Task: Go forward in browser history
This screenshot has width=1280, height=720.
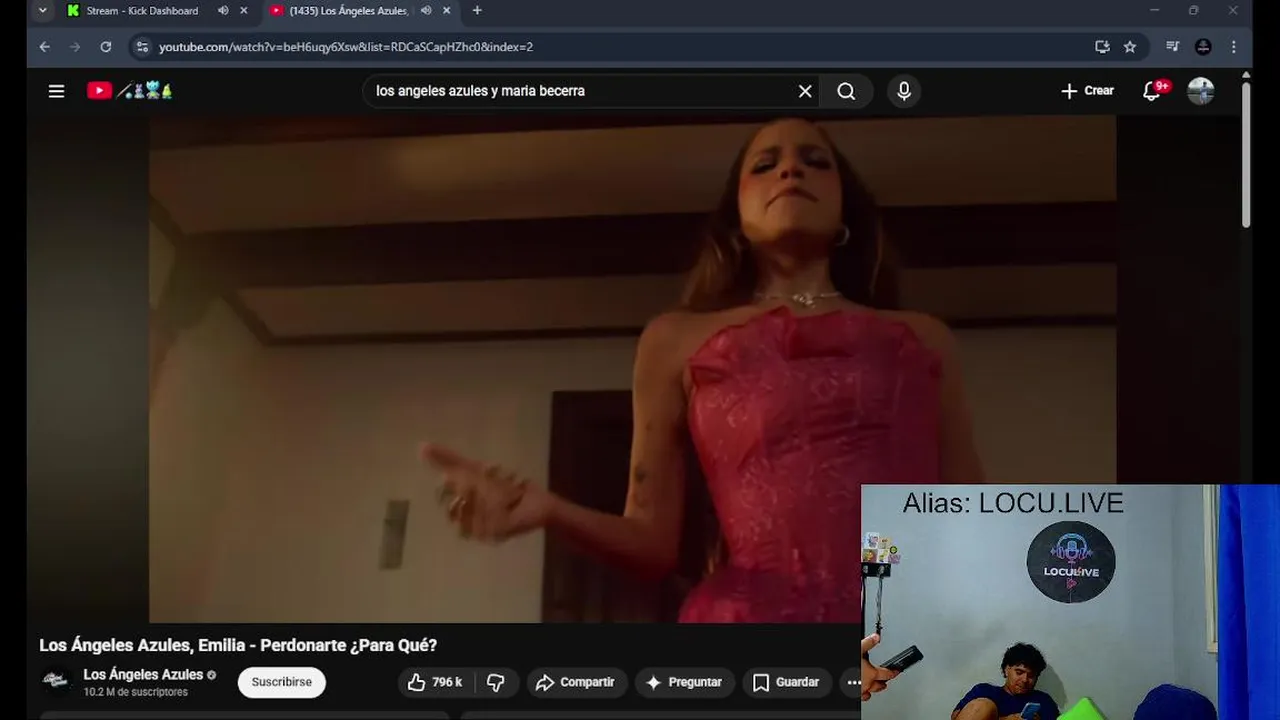Action: pyautogui.click(x=75, y=47)
